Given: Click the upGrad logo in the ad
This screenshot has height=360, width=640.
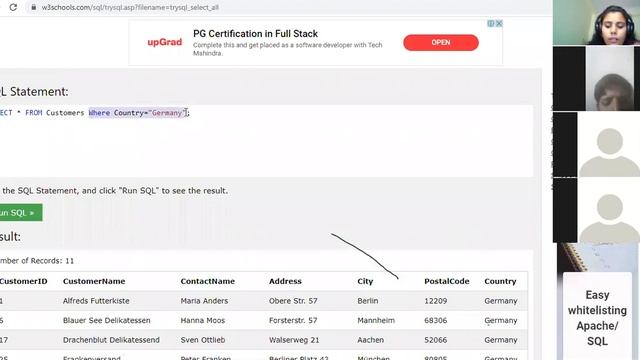Looking at the screenshot, I should pos(164,42).
